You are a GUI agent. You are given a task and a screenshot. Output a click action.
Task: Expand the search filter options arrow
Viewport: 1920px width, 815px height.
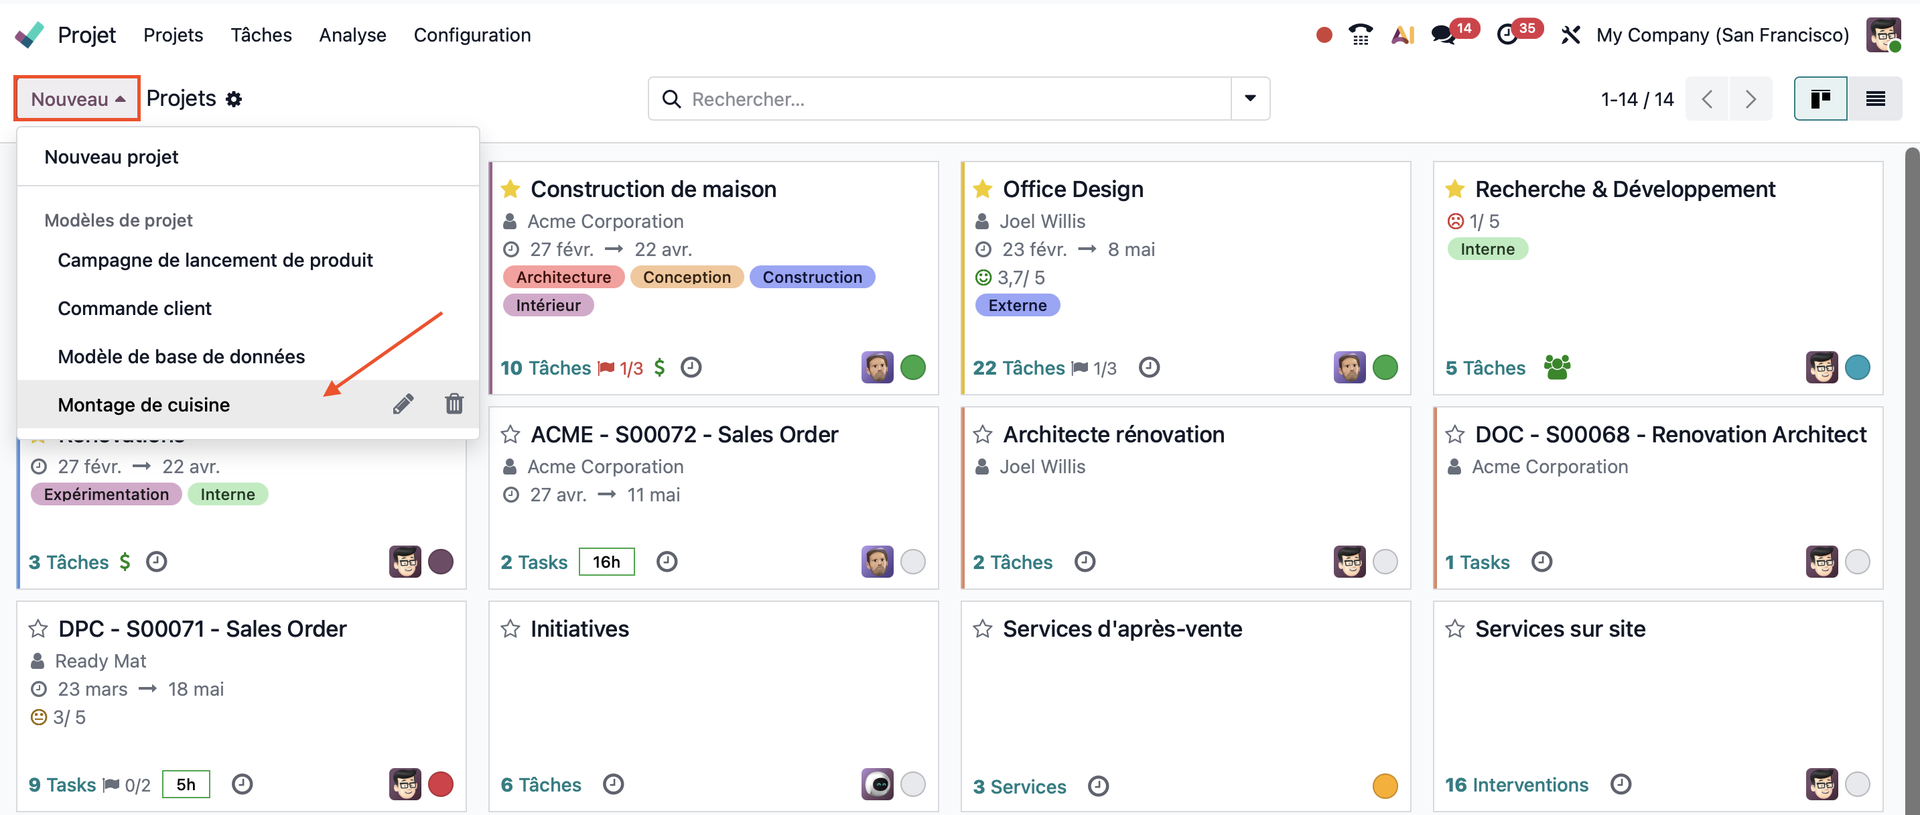1250,99
